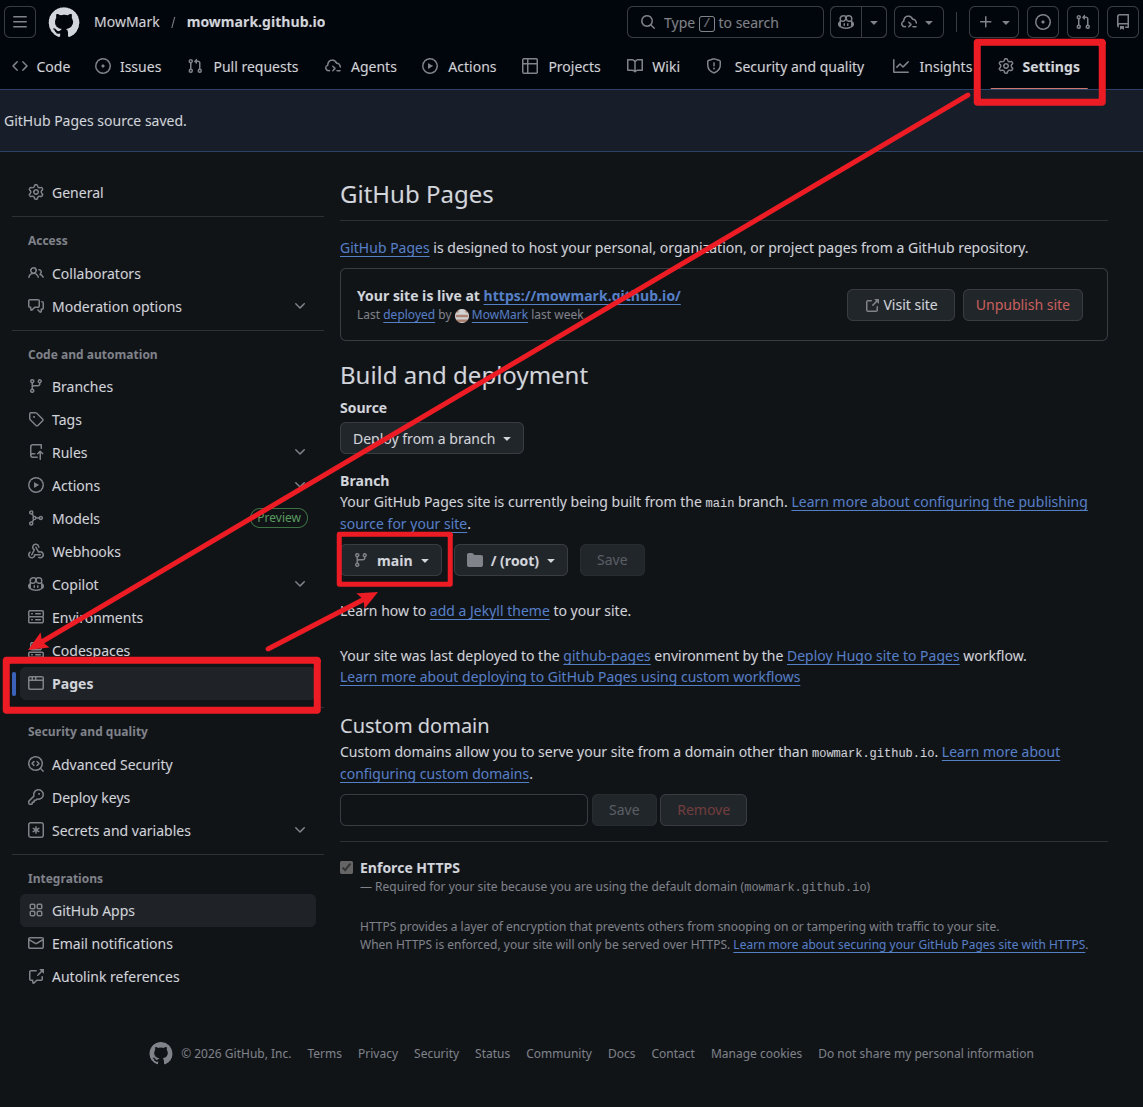Open Copilot chat icon in header
The width and height of the screenshot is (1143, 1107).
846,22
